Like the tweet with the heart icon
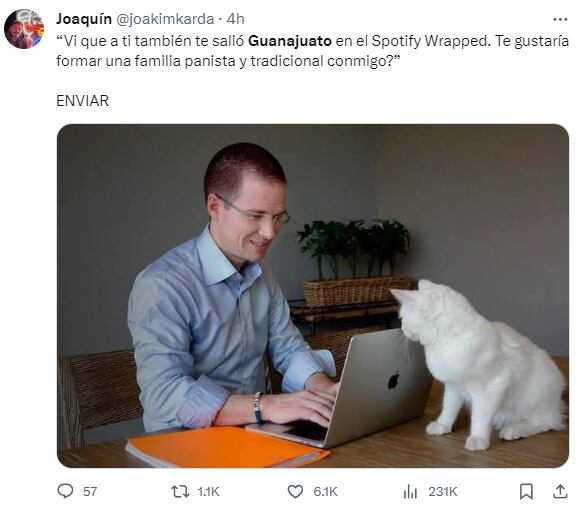 point(295,491)
